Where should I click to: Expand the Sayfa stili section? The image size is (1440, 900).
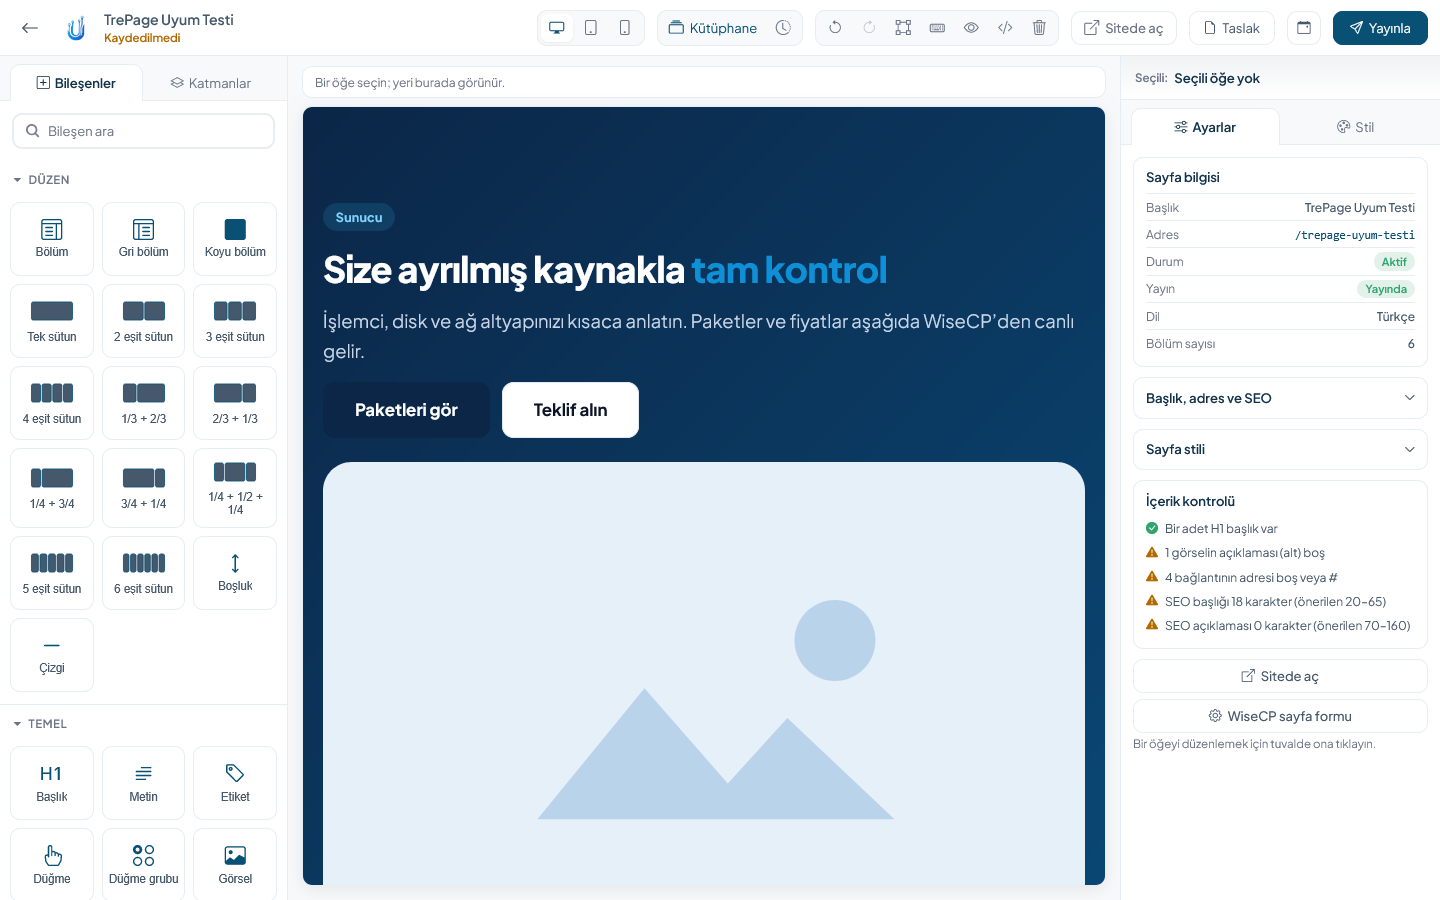(x=1280, y=449)
